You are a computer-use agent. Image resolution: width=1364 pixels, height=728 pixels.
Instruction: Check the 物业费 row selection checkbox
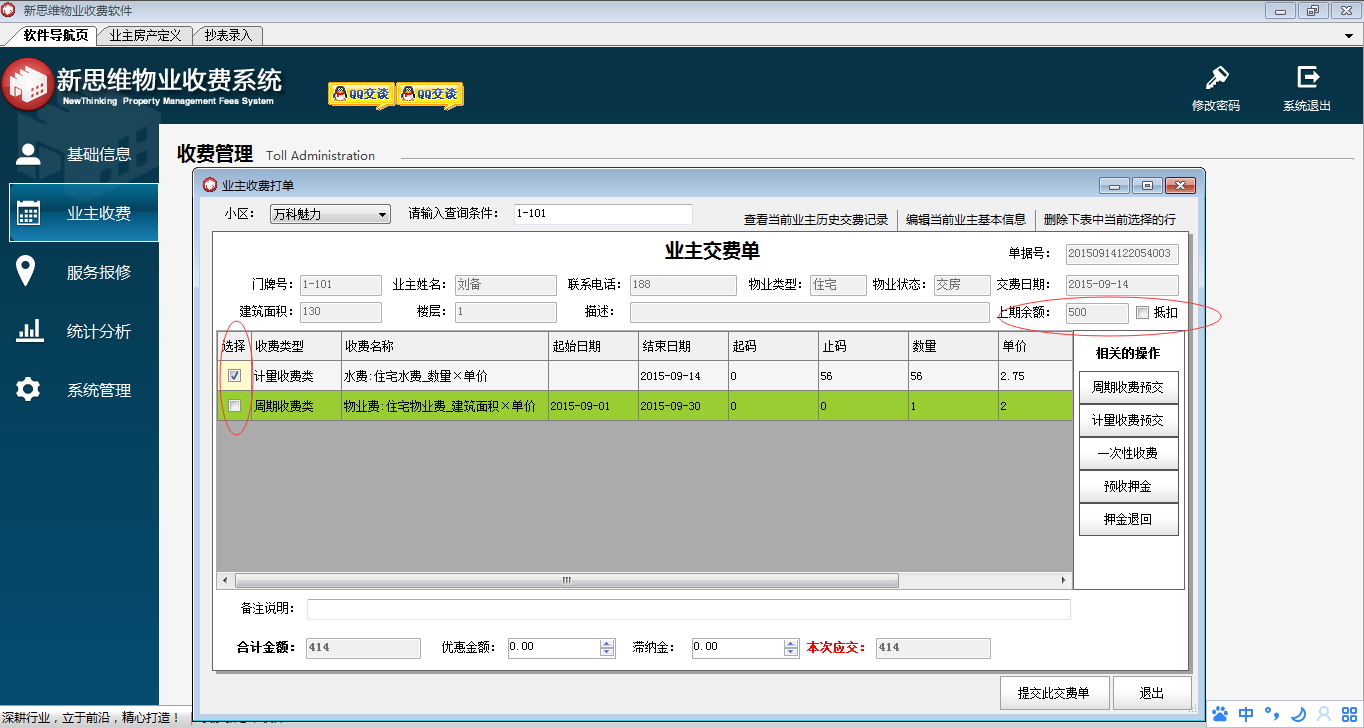(x=235, y=405)
